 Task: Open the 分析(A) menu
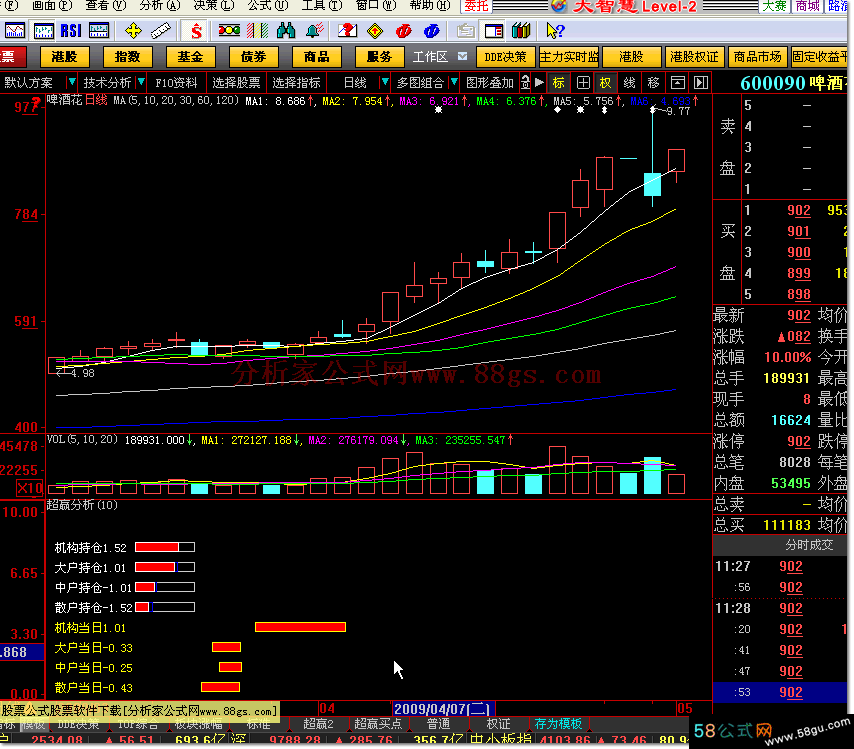point(160,5)
